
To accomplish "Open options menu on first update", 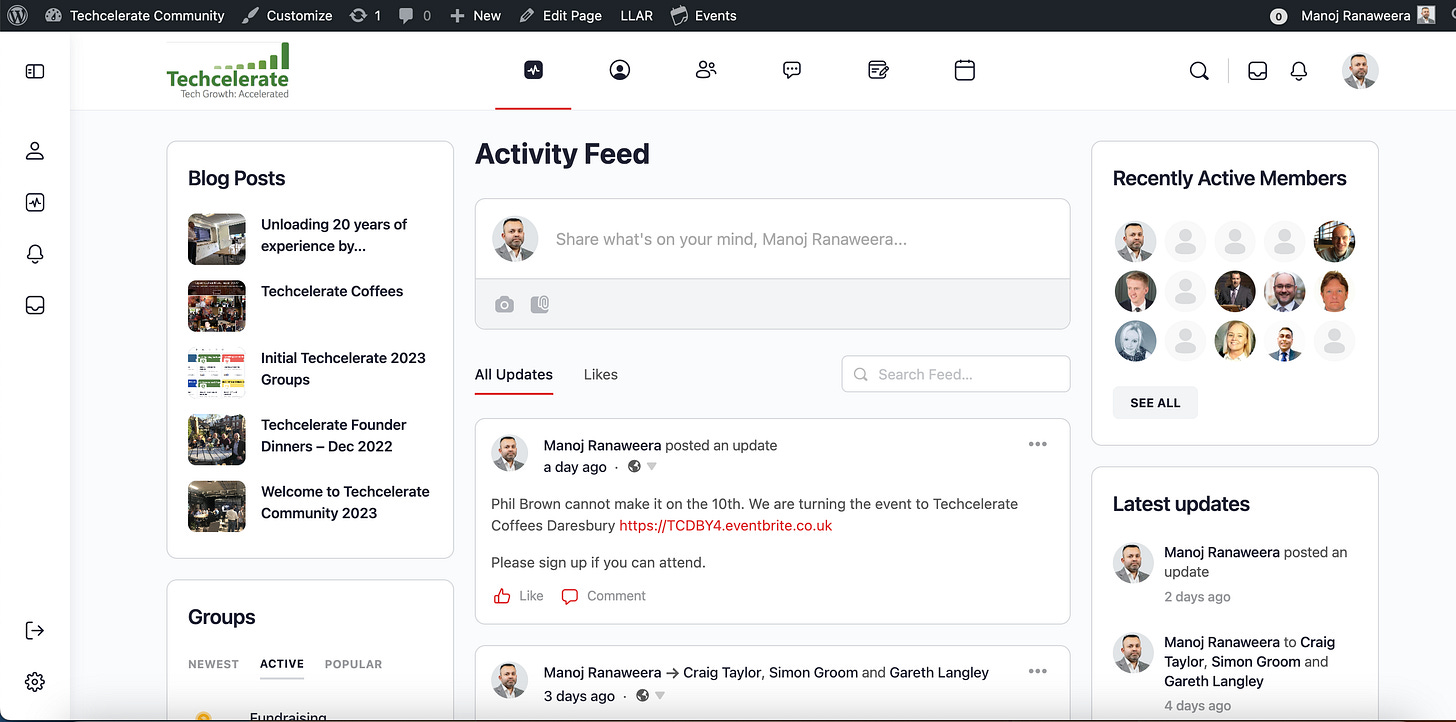I will tap(1038, 445).
